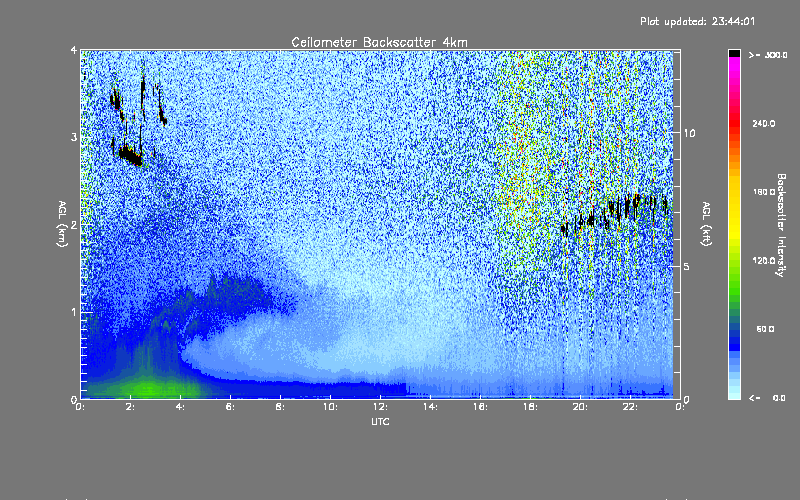
Task: Click the "AGL (km)" left axis label
Action: pos(62,224)
